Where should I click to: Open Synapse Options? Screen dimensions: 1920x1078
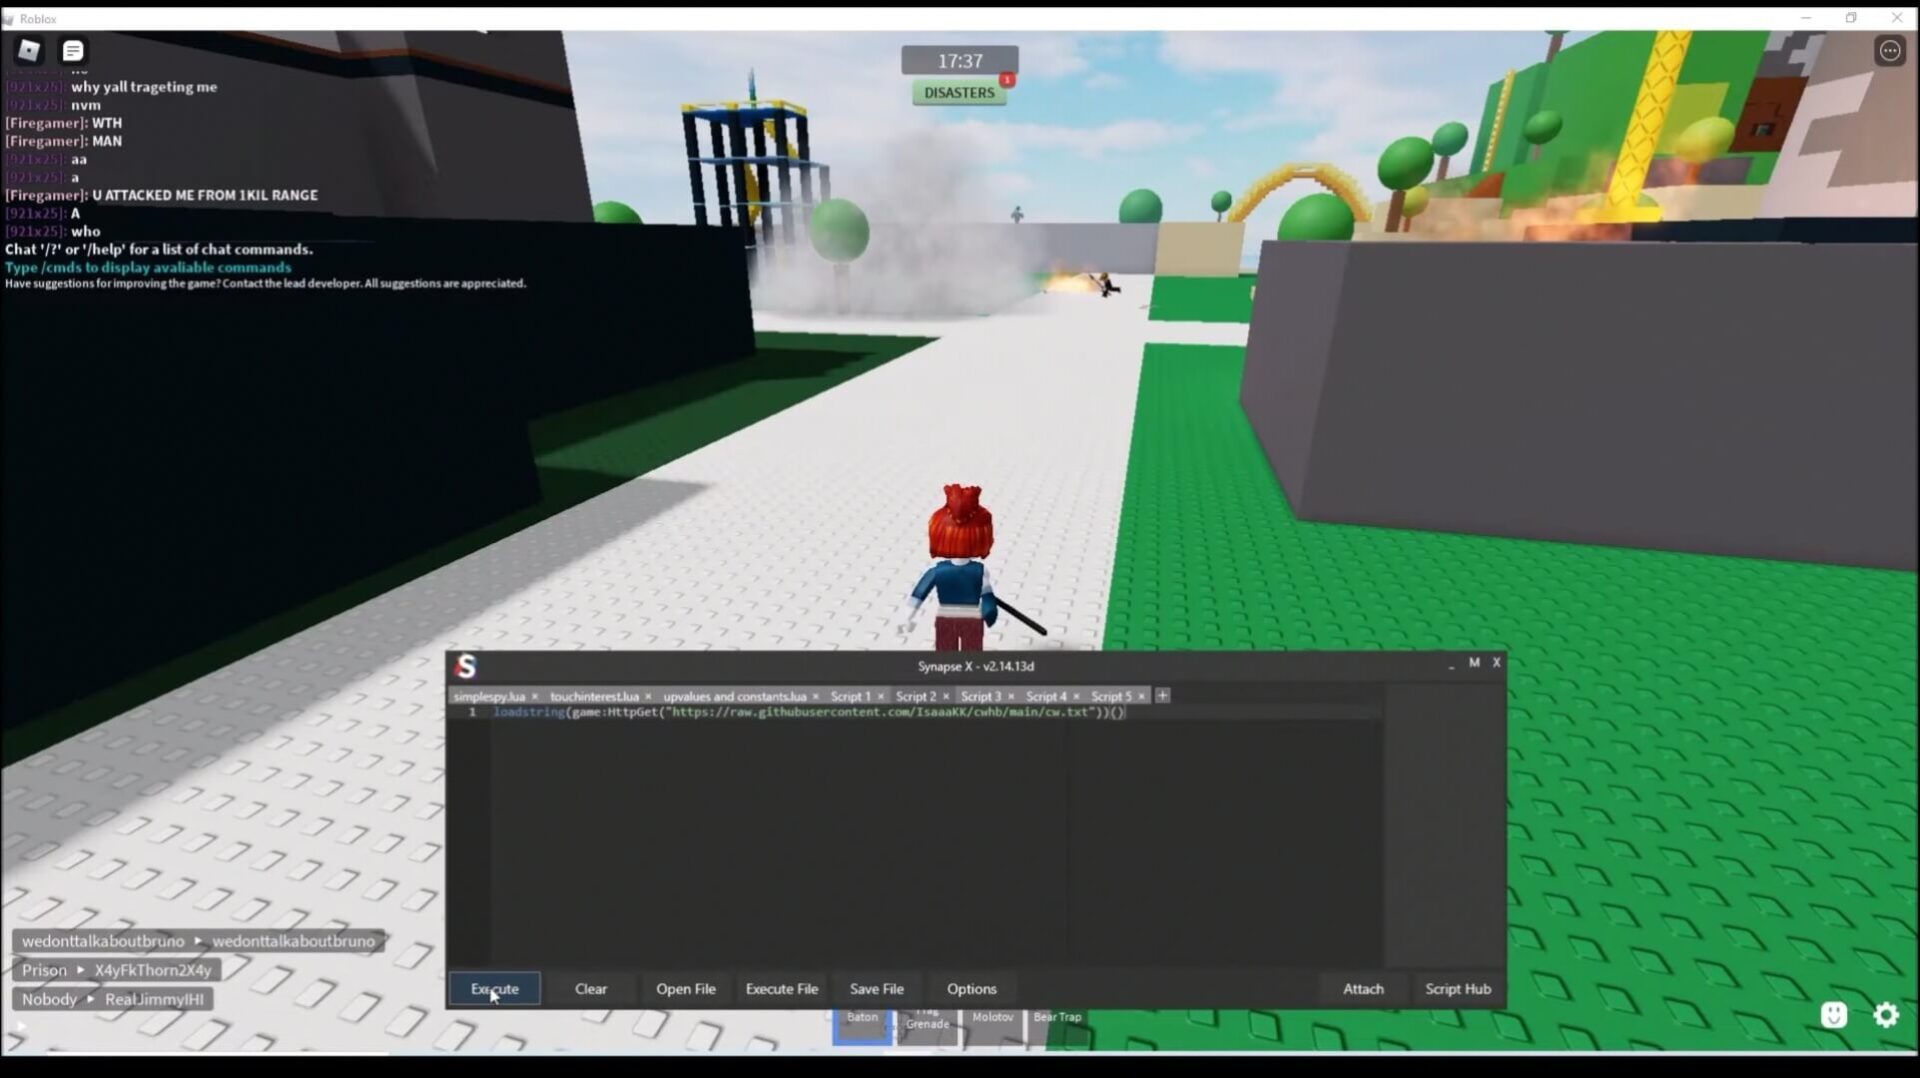click(972, 988)
